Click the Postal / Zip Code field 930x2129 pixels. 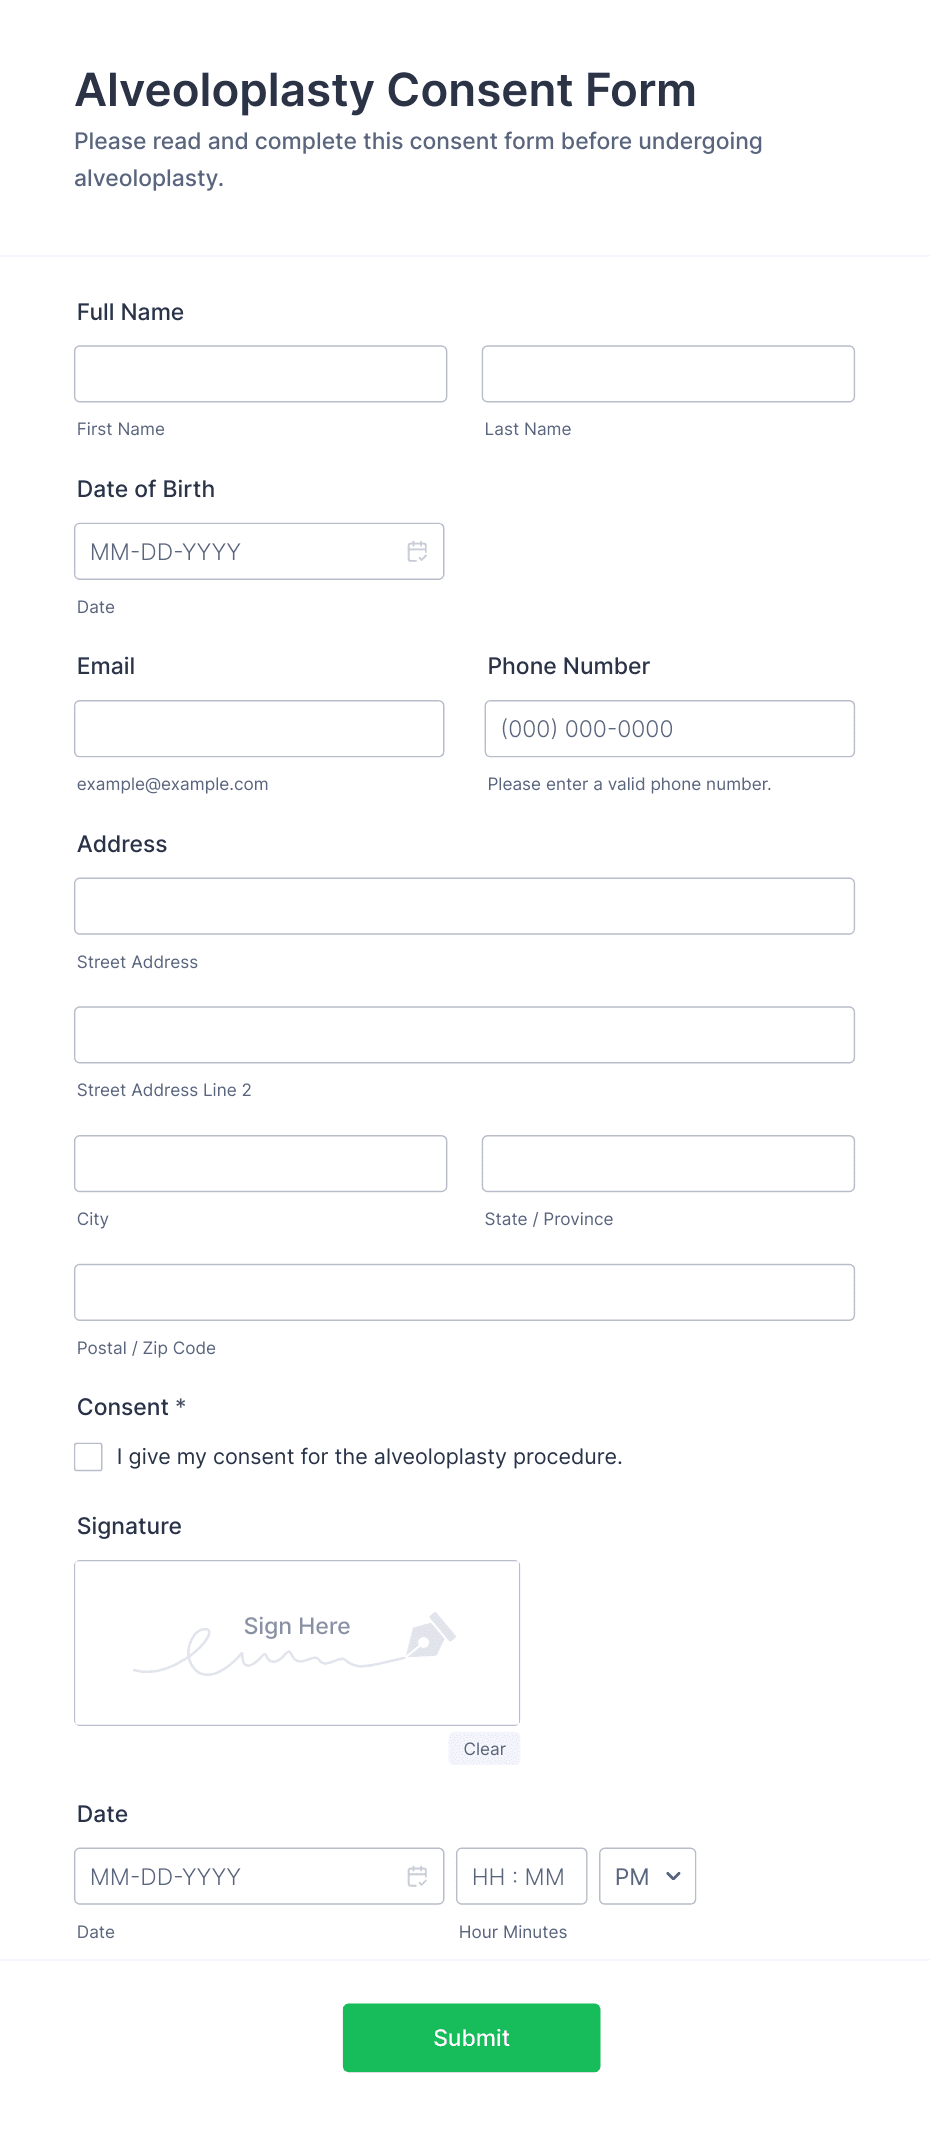click(464, 1292)
